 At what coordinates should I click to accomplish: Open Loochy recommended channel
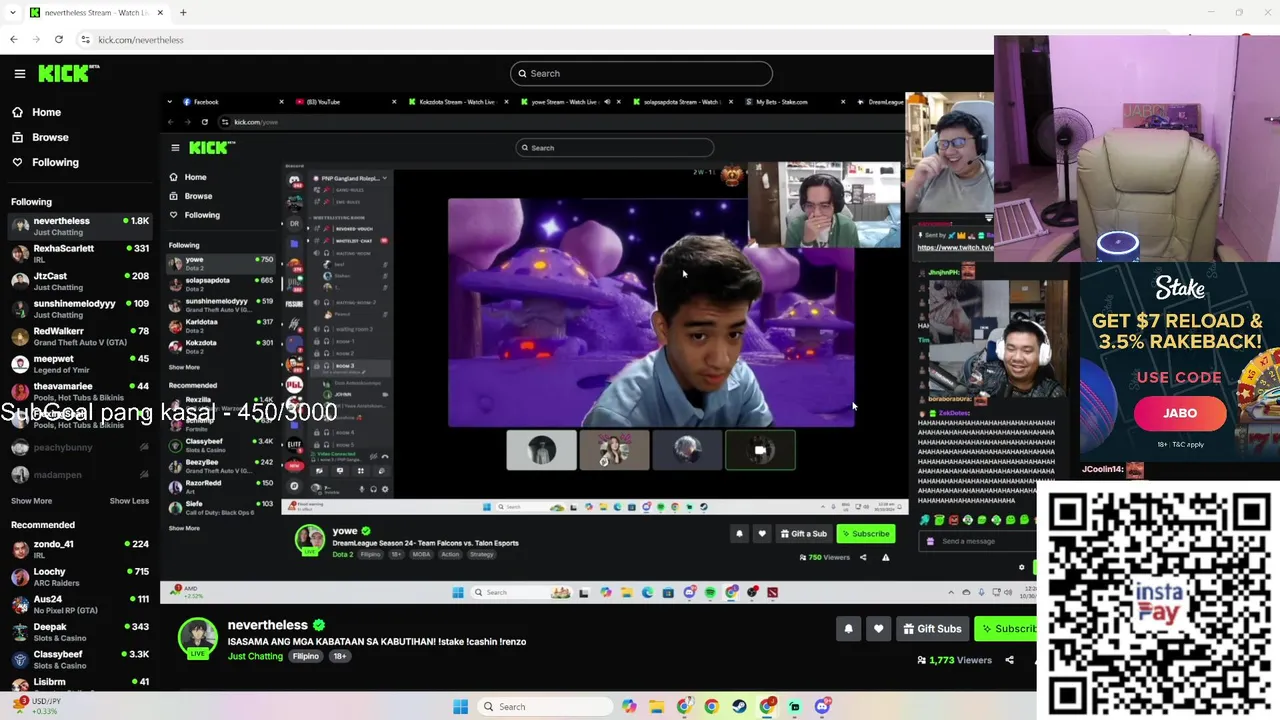click(x=80, y=577)
